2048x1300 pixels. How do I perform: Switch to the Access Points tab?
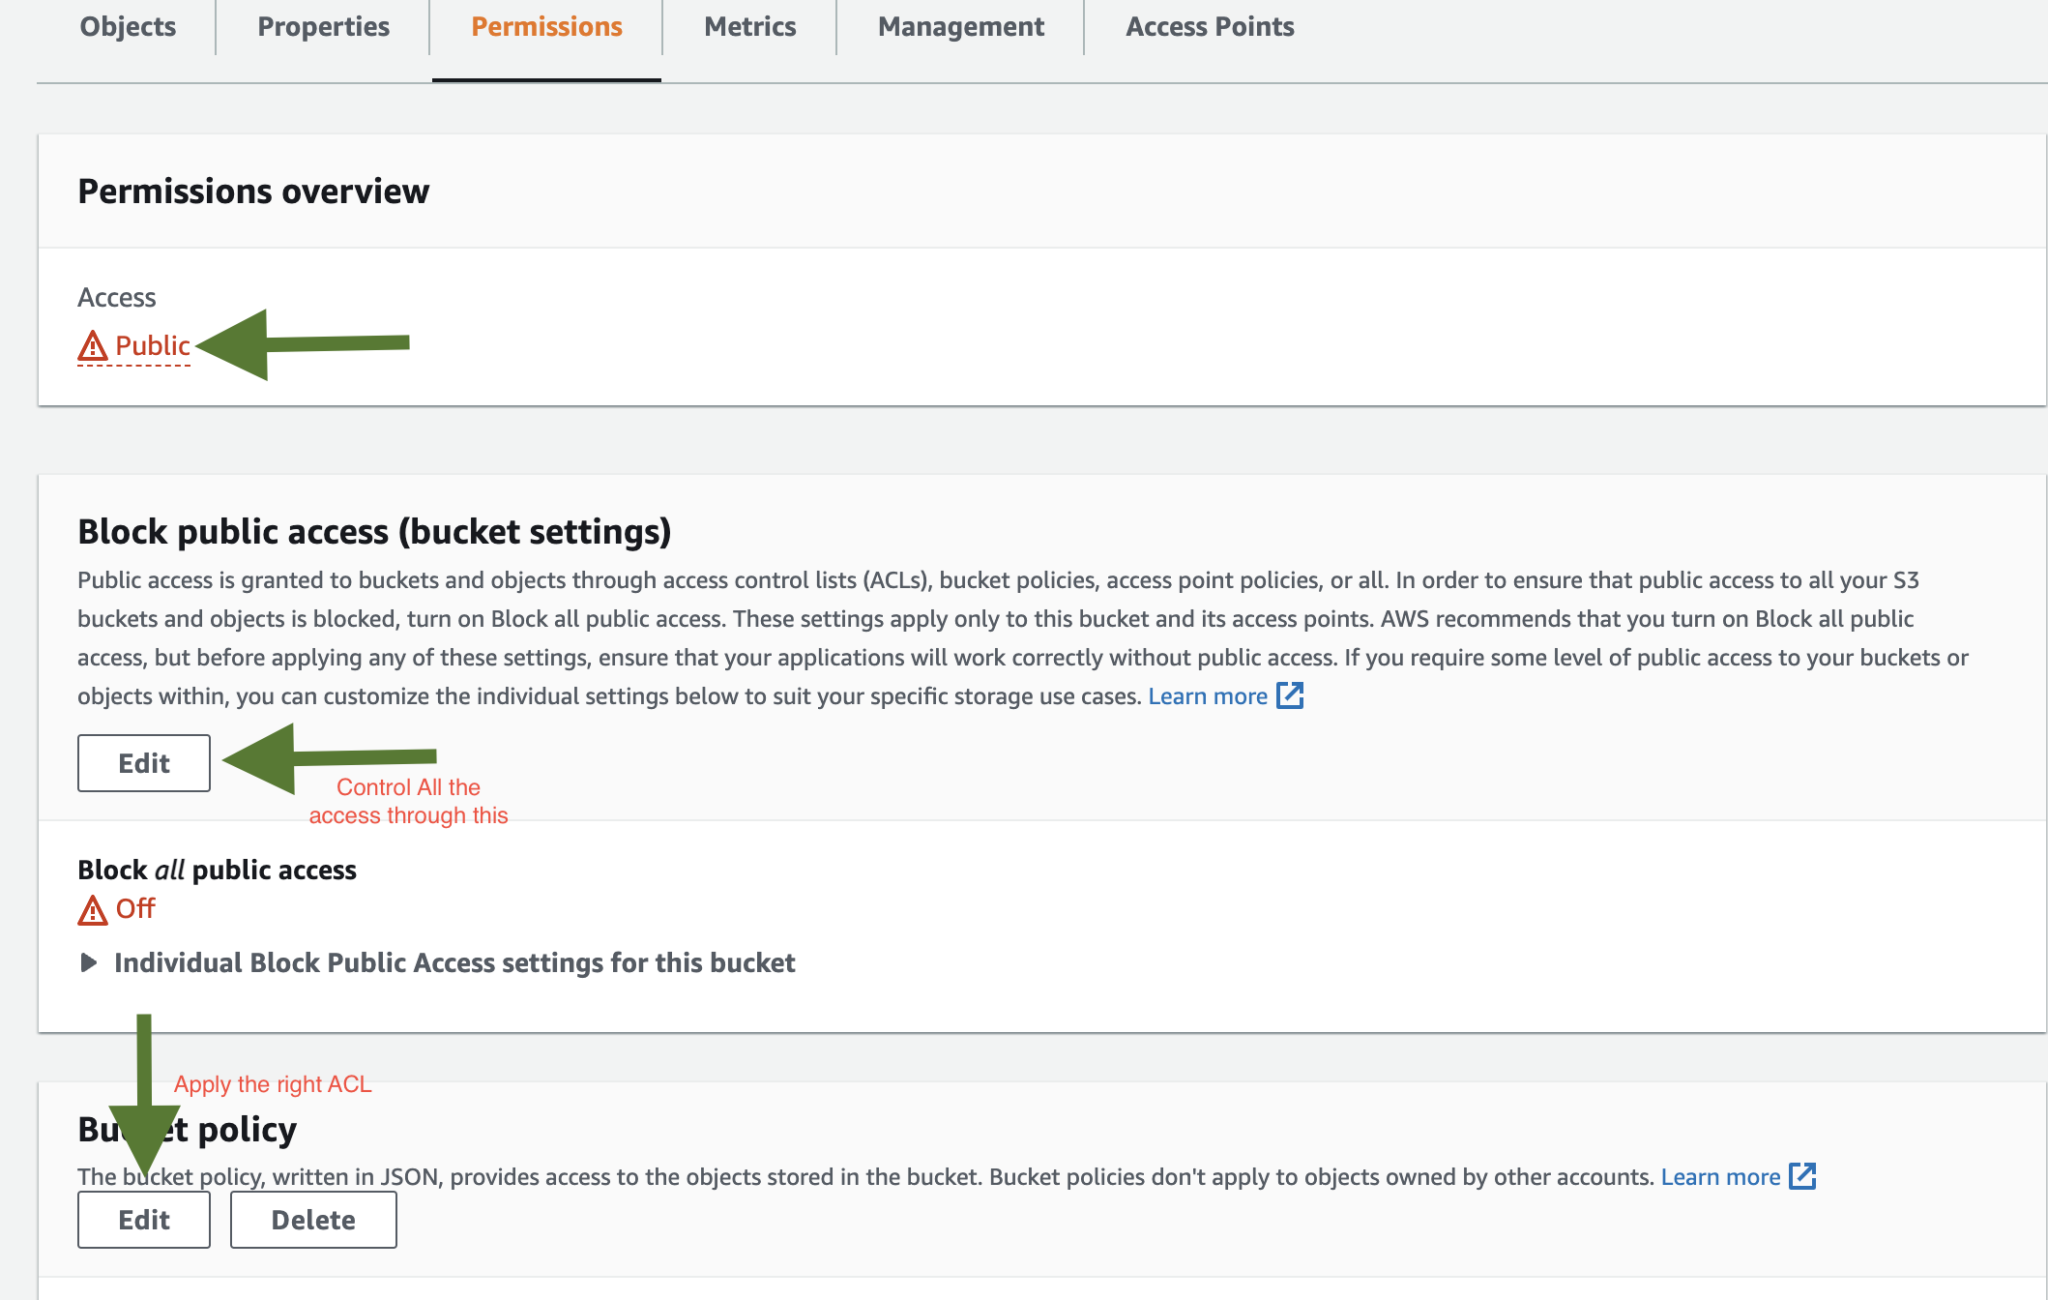point(1209,27)
